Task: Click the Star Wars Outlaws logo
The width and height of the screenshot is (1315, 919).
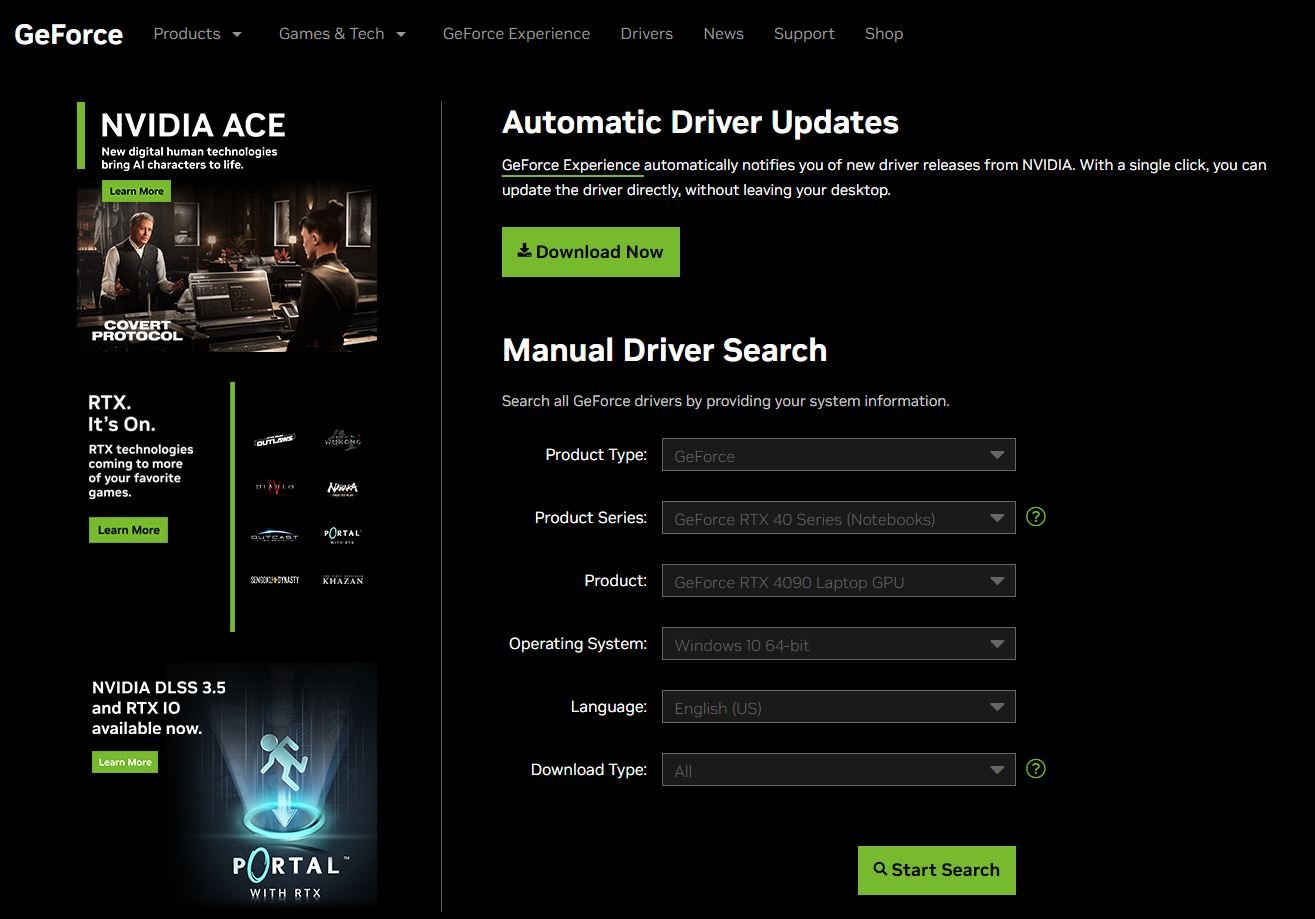Action: coord(274,440)
